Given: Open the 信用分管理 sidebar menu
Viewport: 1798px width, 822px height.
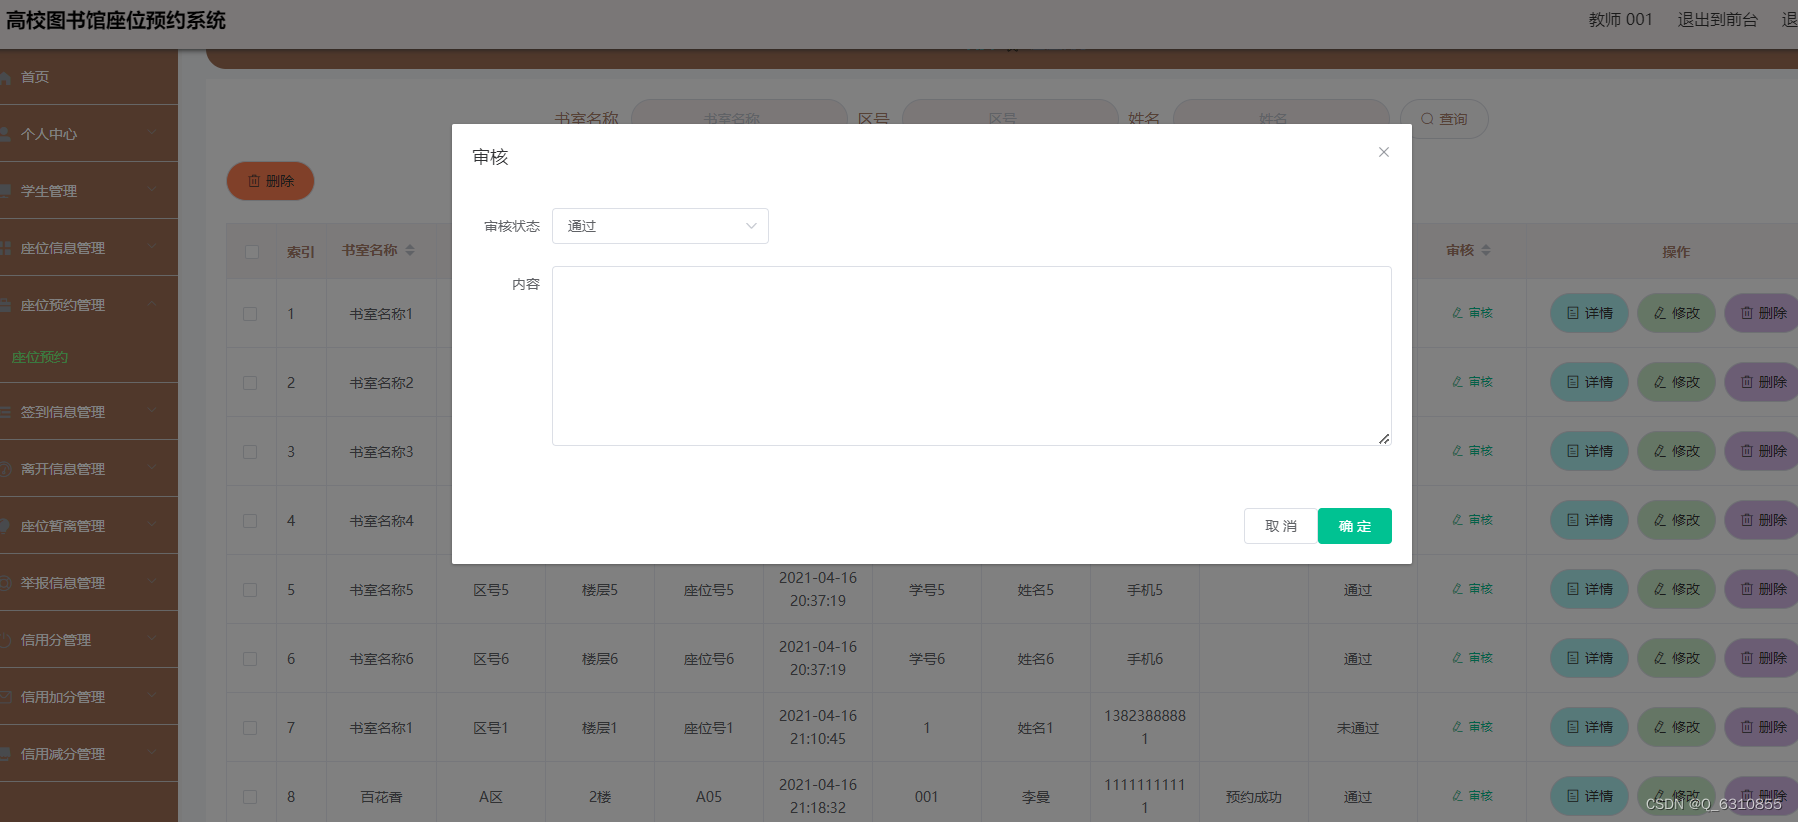Looking at the screenshot, I should coord(89,640).
